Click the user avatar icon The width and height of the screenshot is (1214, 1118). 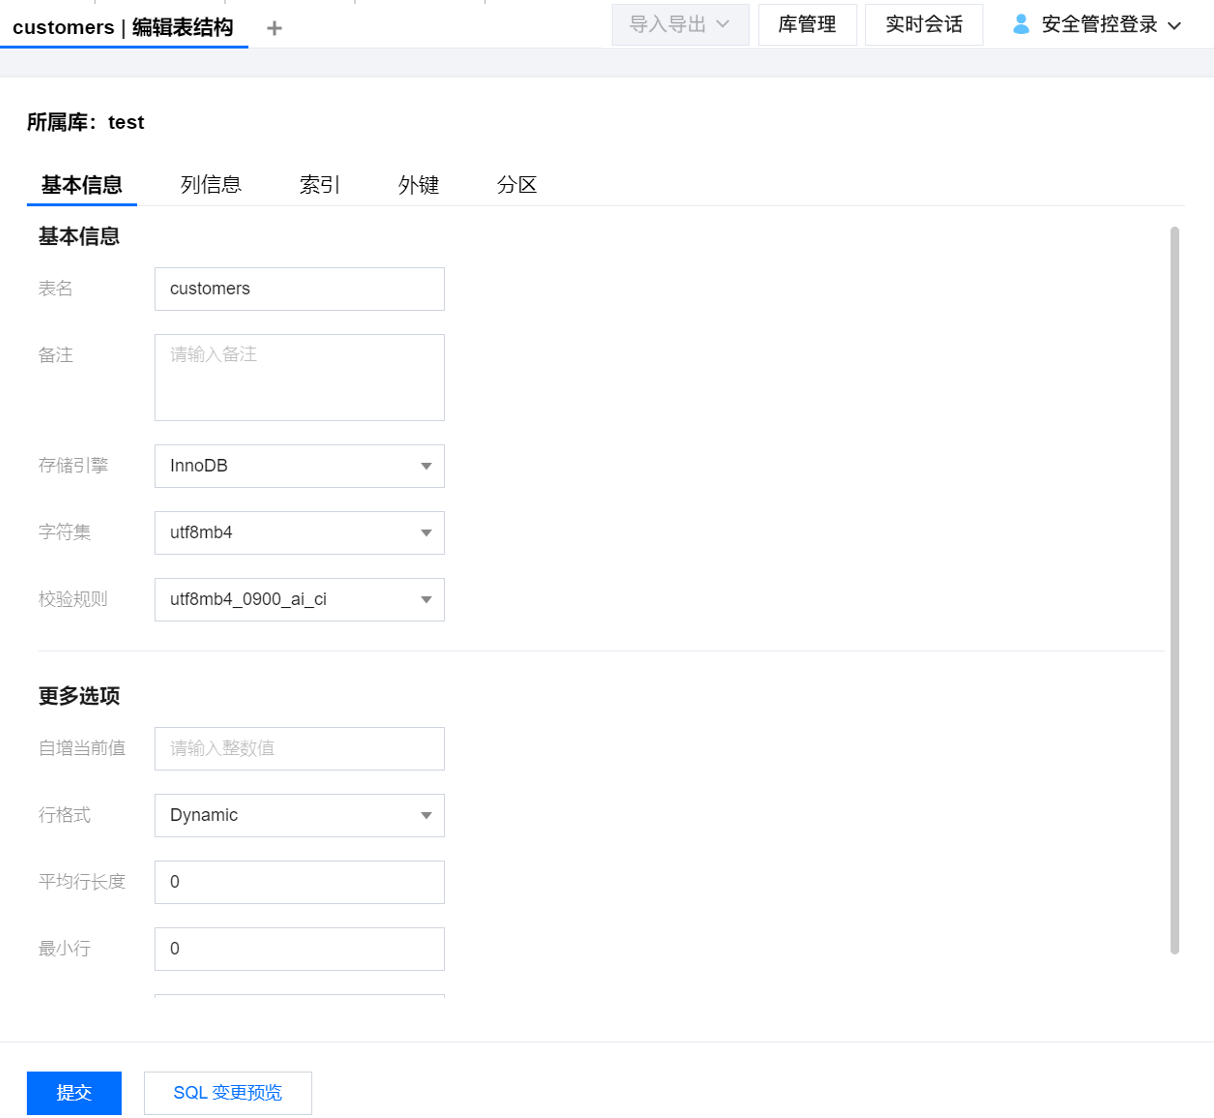(1020, 24)
